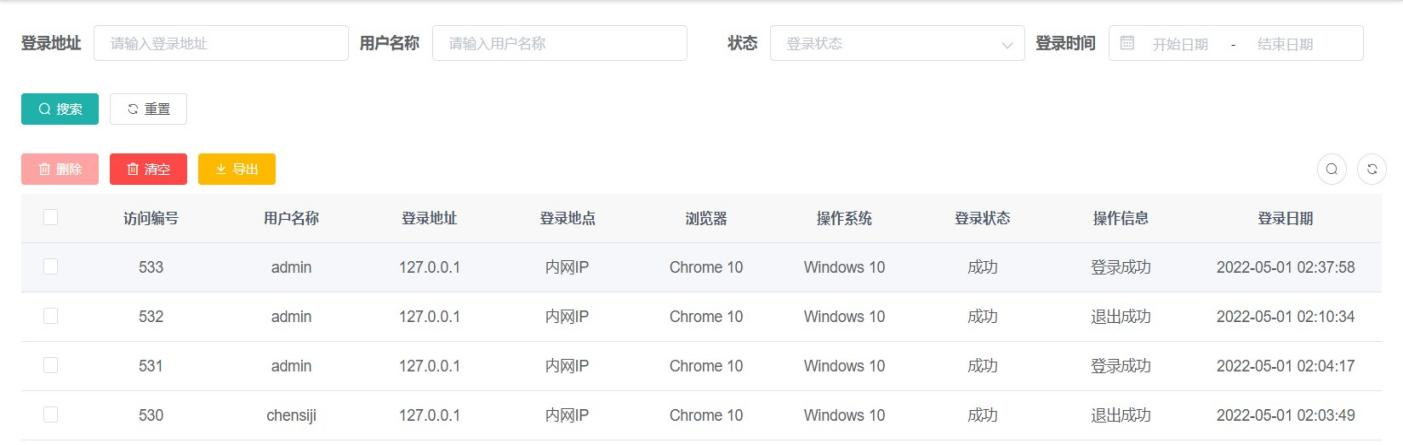Click the calendar icon in login time field
This screenshot has width=1403, height=445.
[x=1127, y=43]
